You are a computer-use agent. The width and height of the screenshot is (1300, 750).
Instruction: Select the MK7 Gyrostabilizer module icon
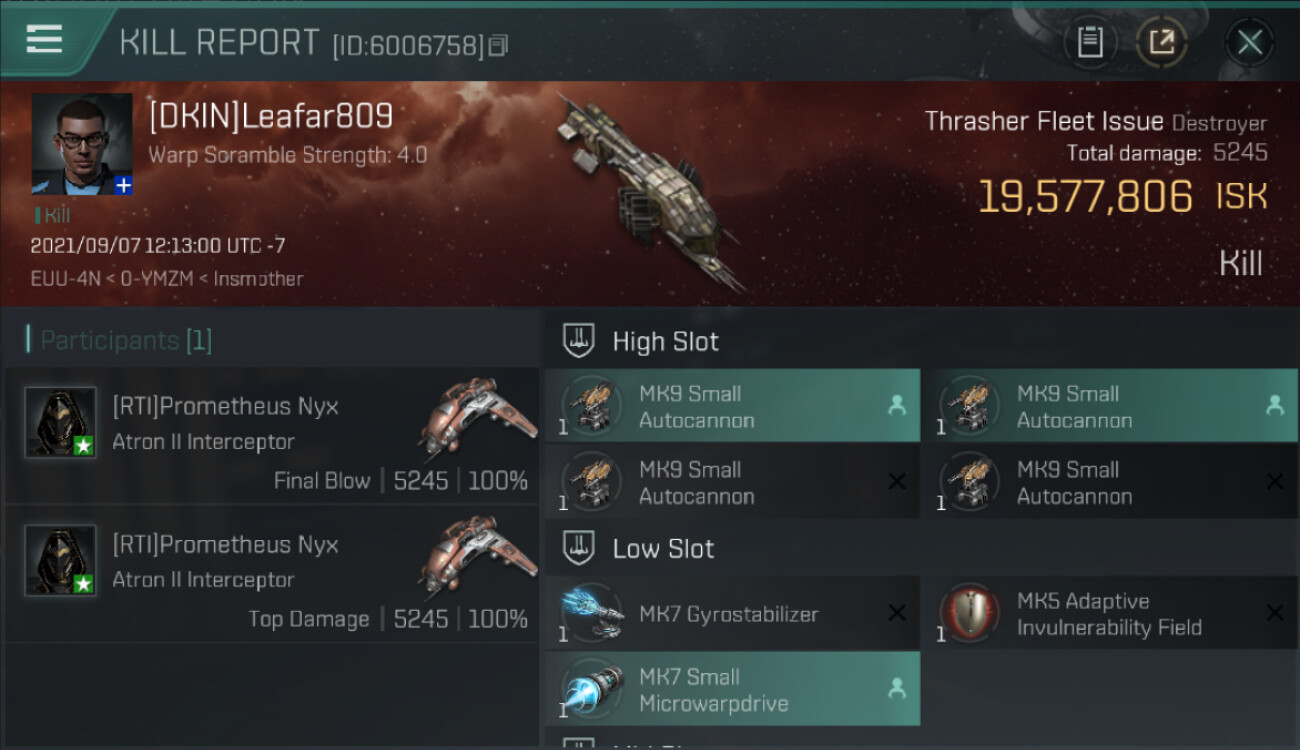tap(590, 613)
